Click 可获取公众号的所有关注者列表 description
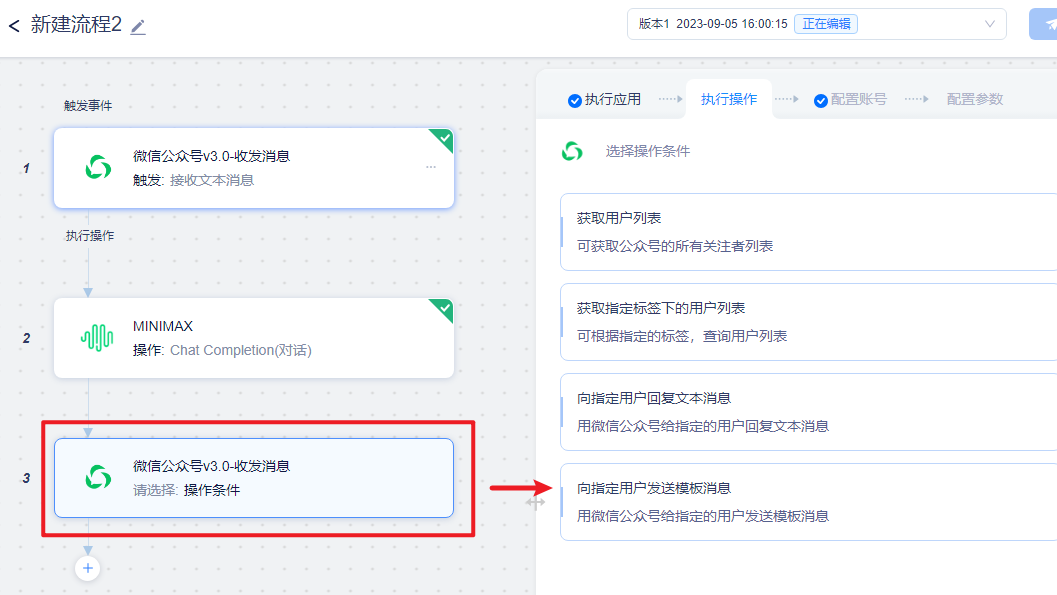 click(x=675, y=247)
